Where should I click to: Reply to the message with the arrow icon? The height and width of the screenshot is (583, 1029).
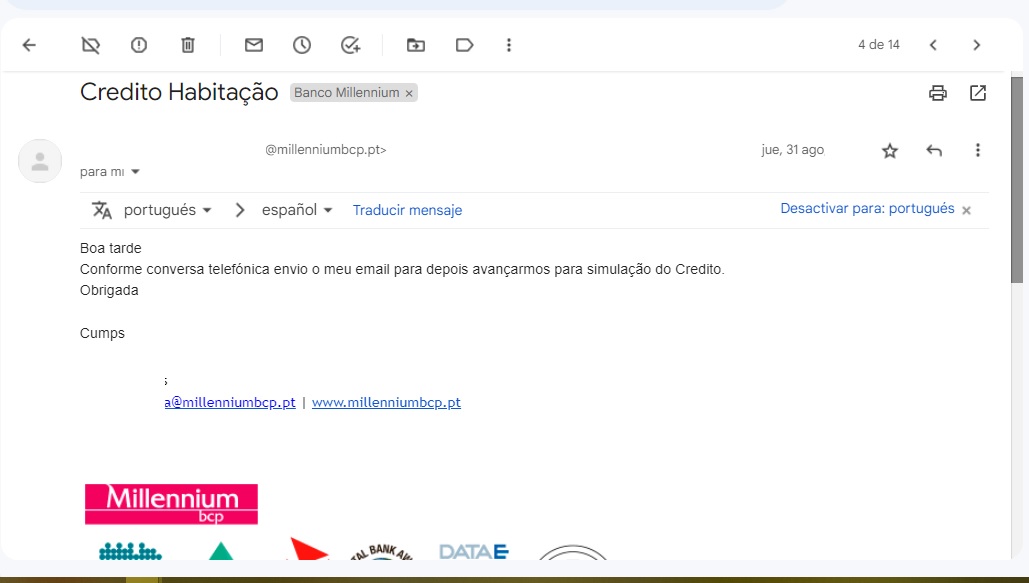(x=934, y=150)
